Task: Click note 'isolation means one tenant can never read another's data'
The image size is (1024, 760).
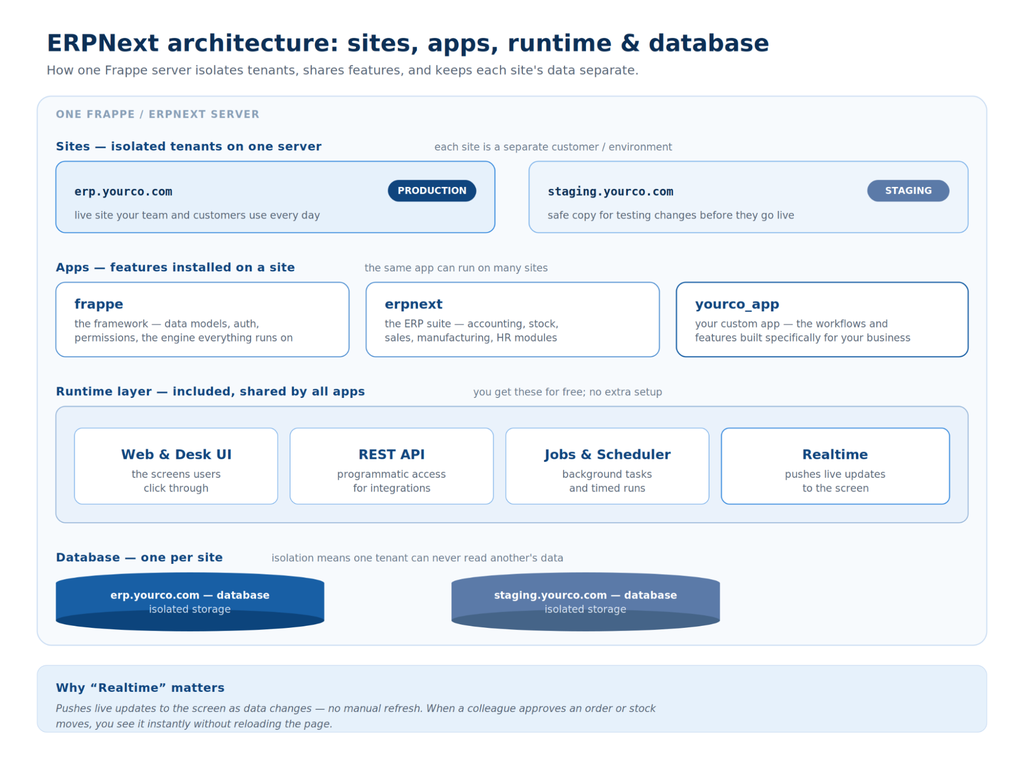Action: click(x=417, y=558)
